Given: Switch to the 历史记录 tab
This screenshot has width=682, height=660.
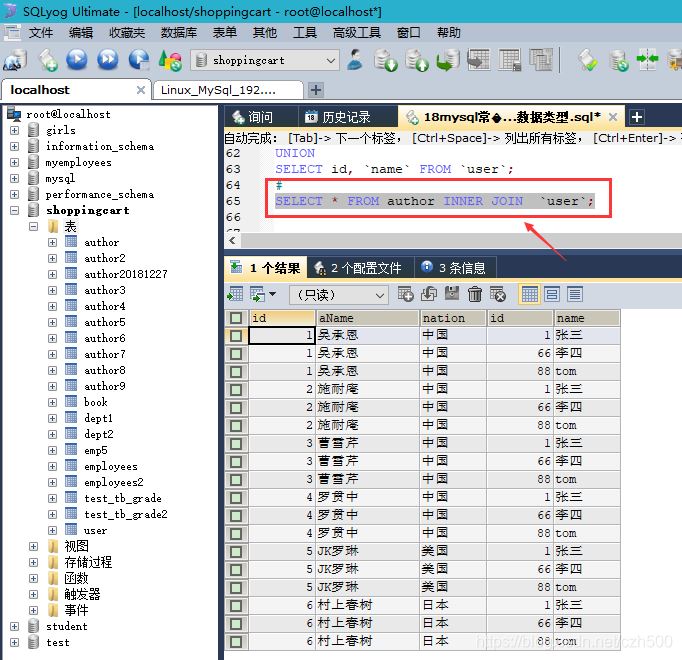Looking at the screenshot, I should coord(346,117).
